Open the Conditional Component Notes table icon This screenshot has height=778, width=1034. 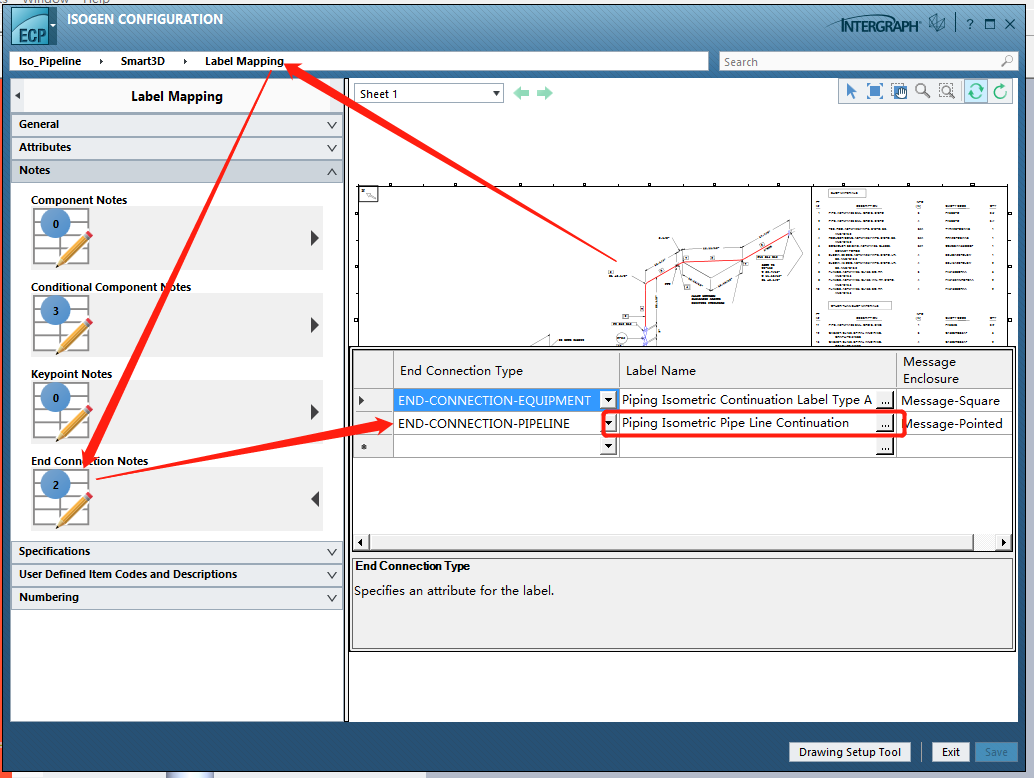[62, 324]
